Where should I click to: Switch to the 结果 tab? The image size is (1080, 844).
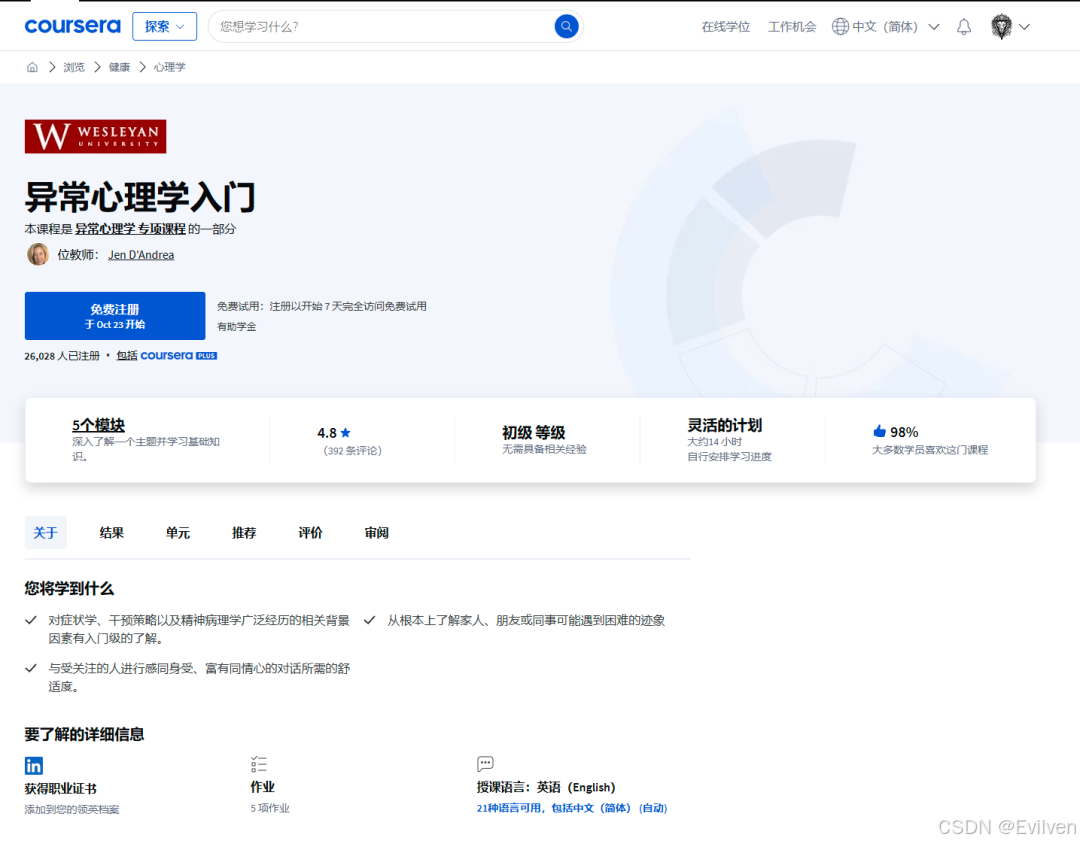[x=112, y=533]
